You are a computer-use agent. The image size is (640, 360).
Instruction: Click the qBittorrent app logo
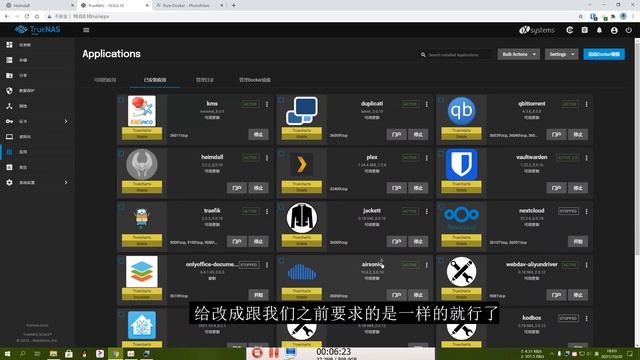[x=461, y=111]
